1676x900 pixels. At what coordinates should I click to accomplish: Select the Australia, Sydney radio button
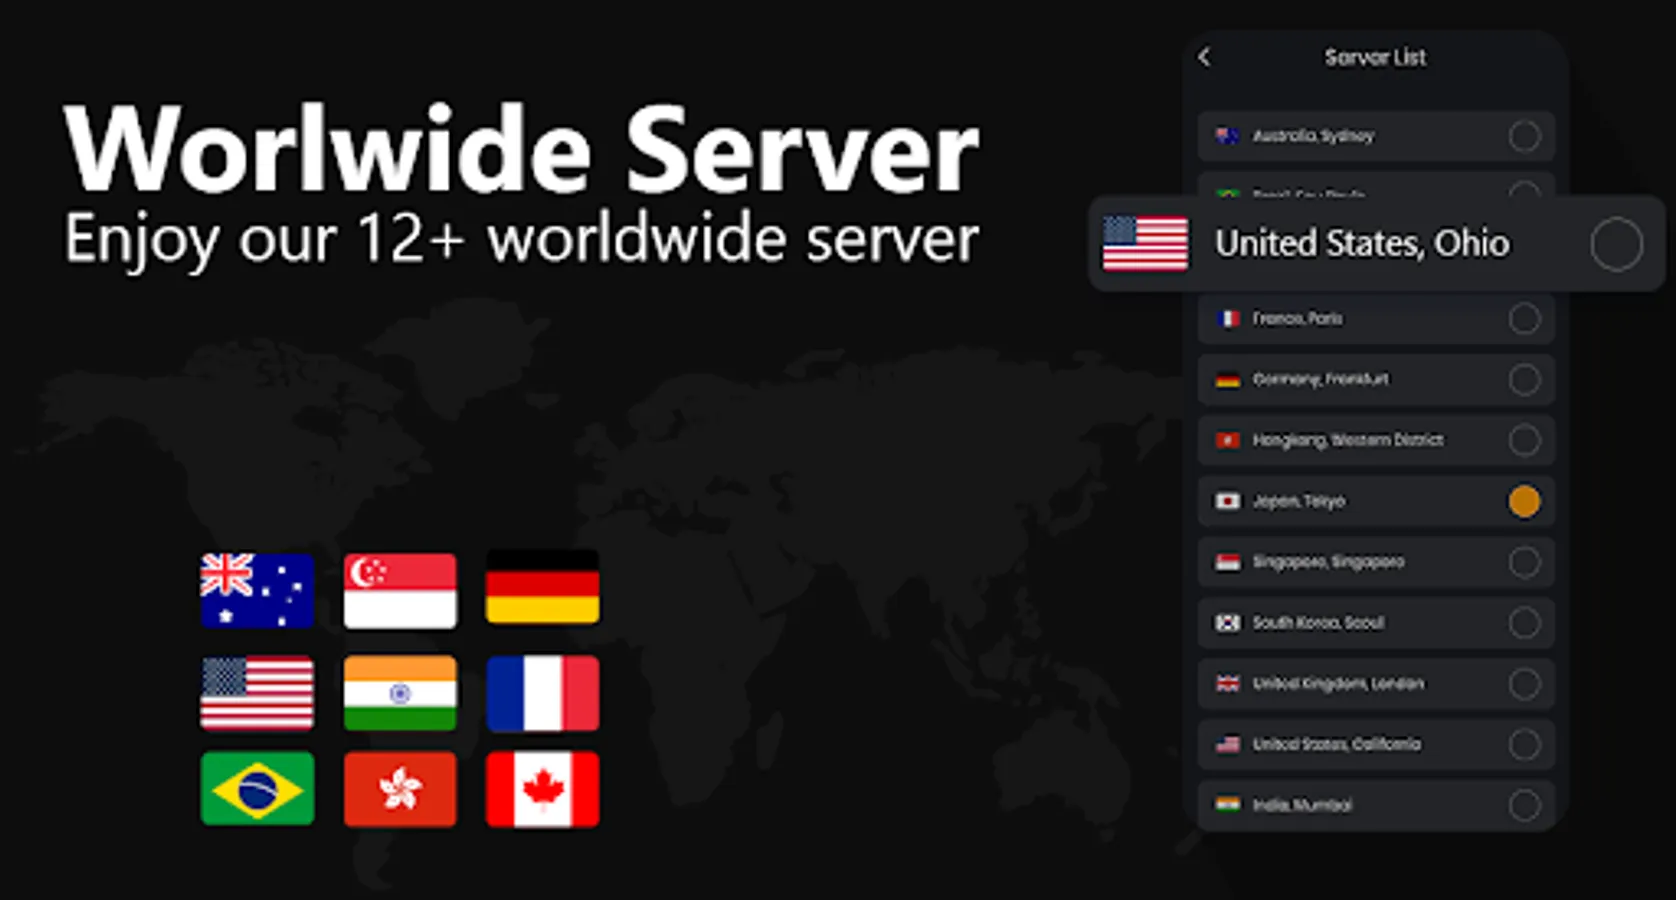tap(1524, 136)
